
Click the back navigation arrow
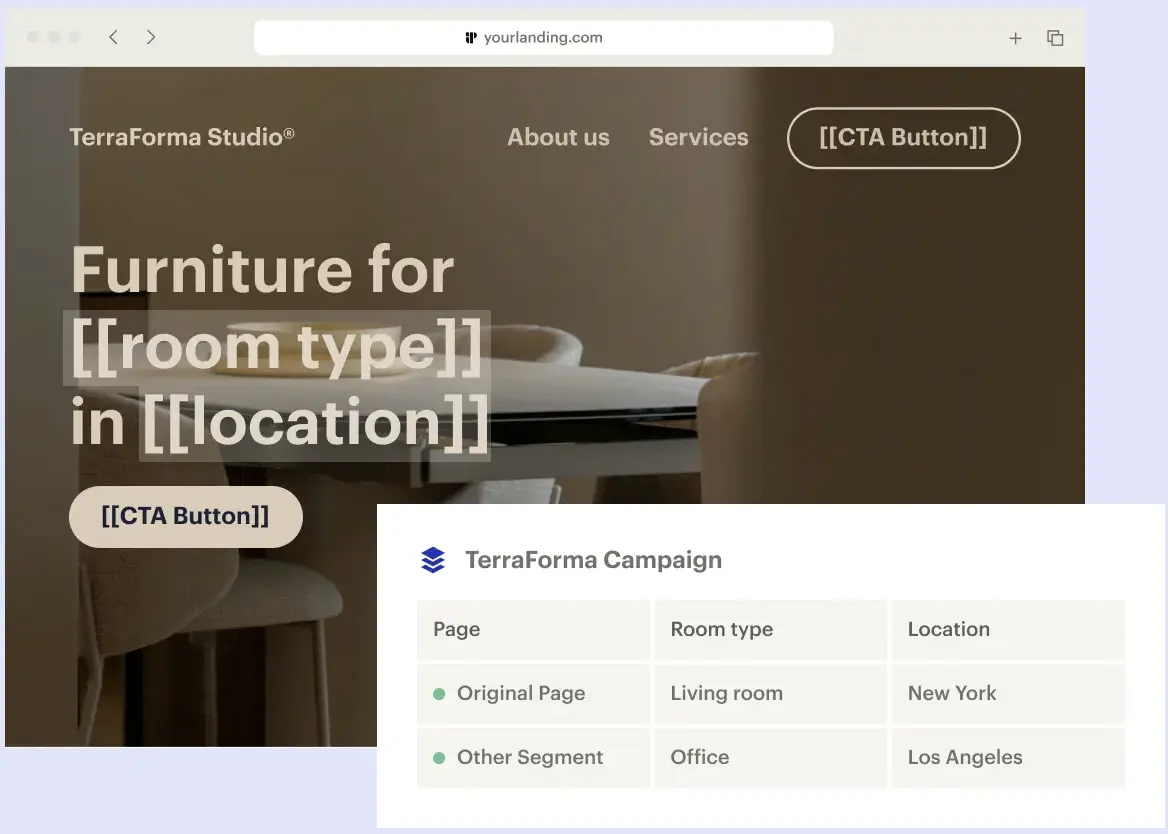[x=113, y=37]
